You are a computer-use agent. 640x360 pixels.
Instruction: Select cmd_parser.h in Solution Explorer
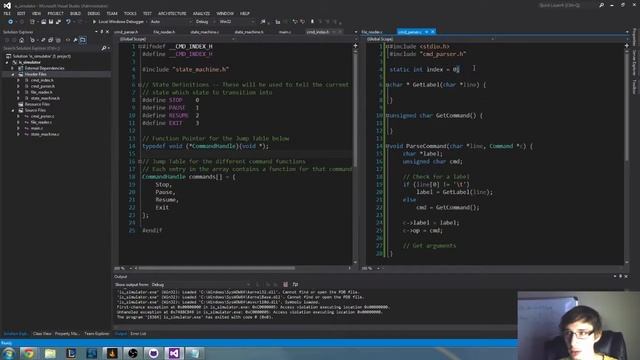pyautogui.click(x=43, y=87)
